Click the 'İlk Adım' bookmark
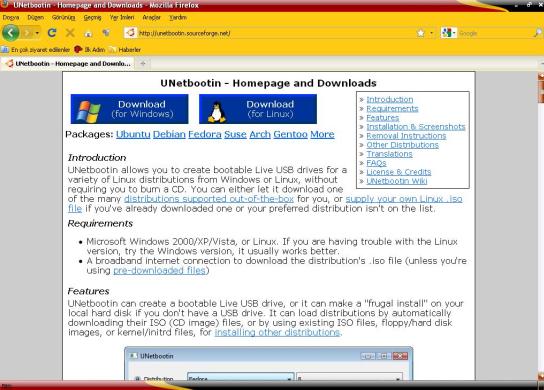 90,50
